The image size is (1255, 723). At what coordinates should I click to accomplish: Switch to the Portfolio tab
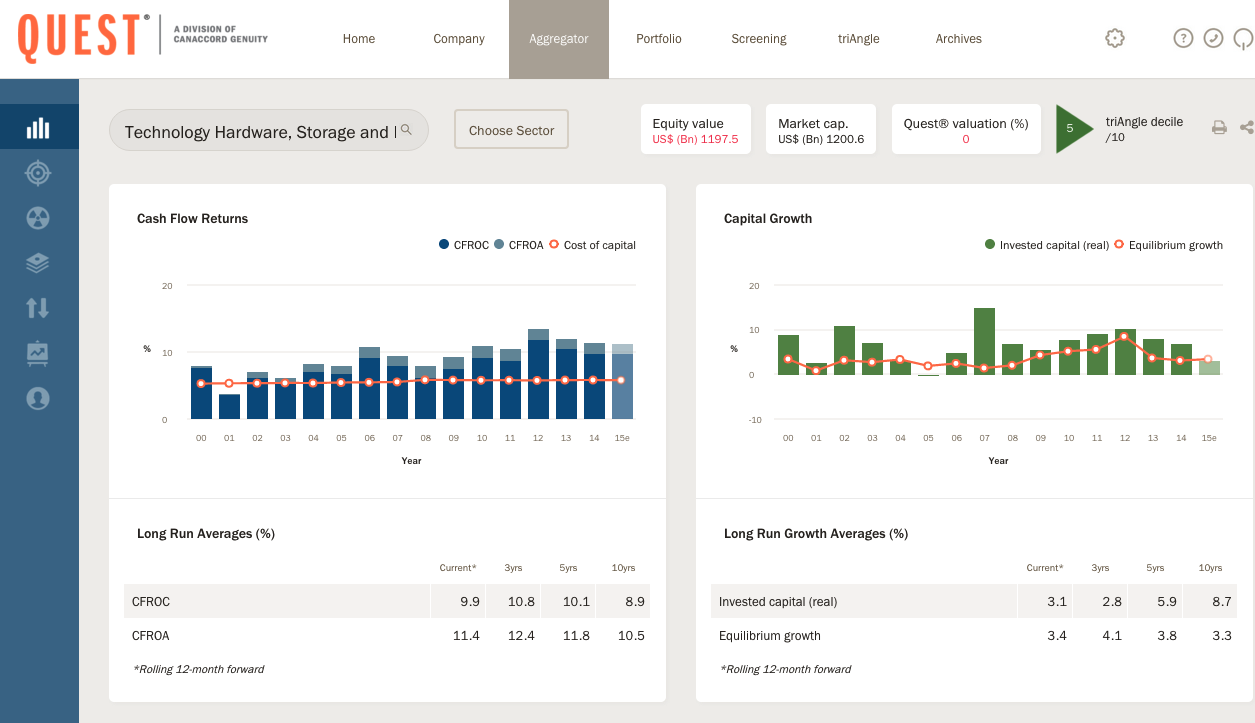coord(658,39)
